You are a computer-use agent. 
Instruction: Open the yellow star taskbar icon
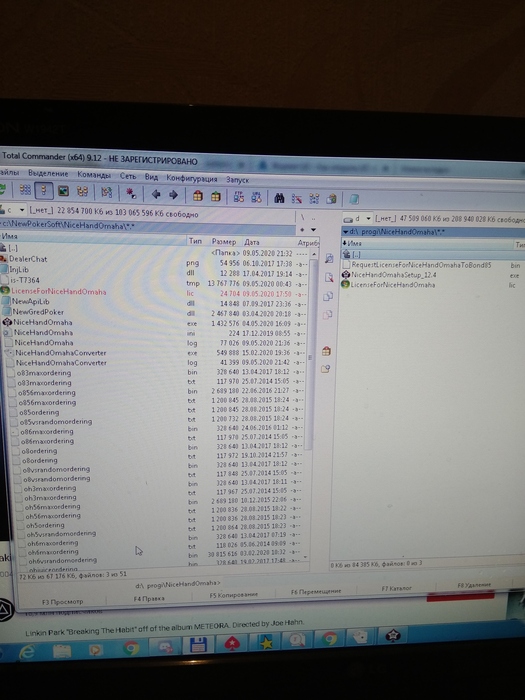coord(267,642)
